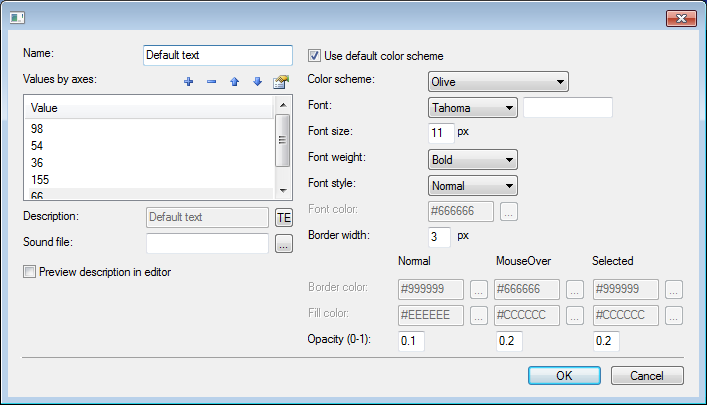This screenshot has height=405, width=707.
Task: Open the Font weight dropdown
Action: pos(472,160)
